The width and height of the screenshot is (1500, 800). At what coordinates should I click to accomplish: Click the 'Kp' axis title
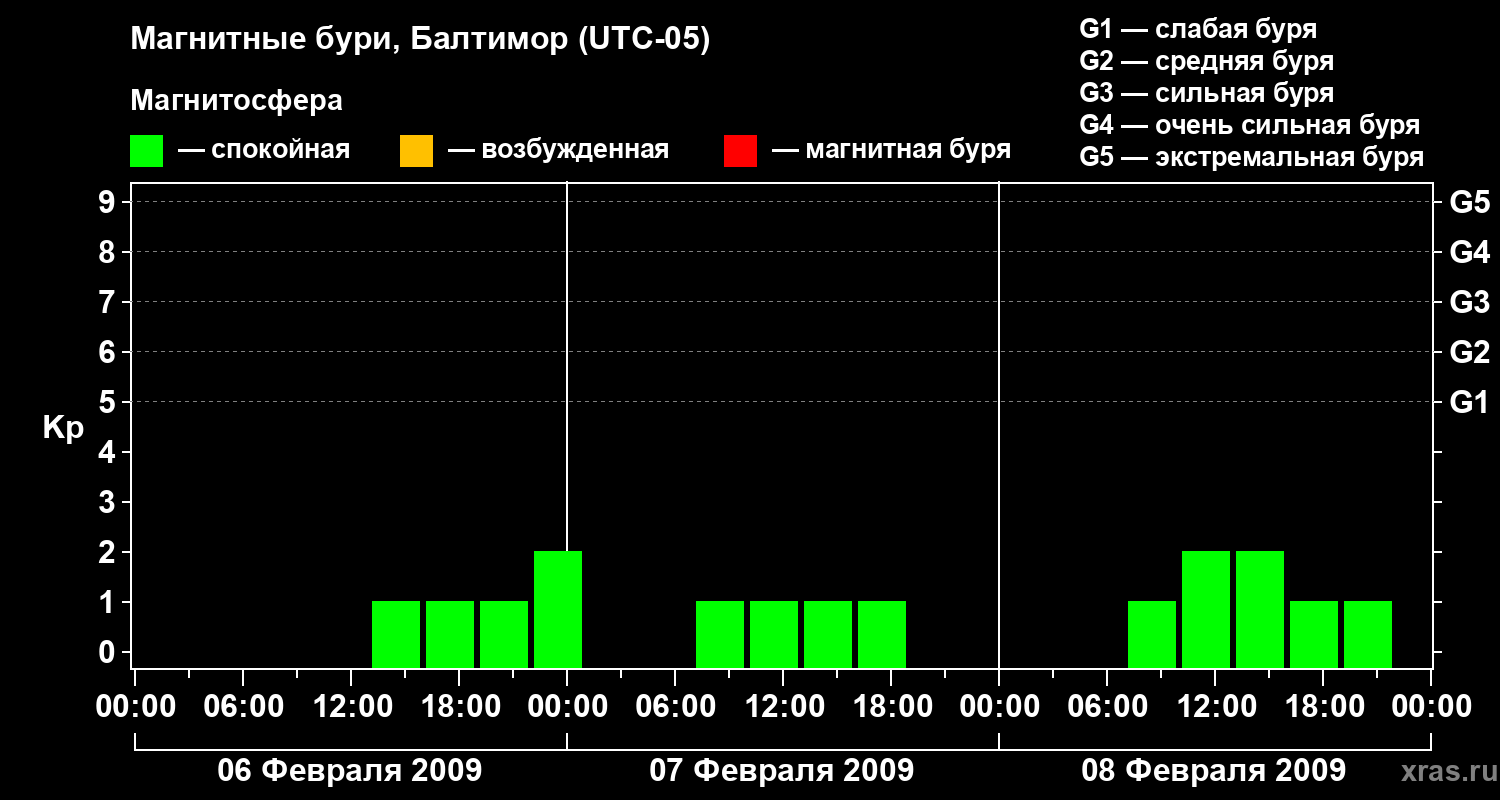[63, 428]
